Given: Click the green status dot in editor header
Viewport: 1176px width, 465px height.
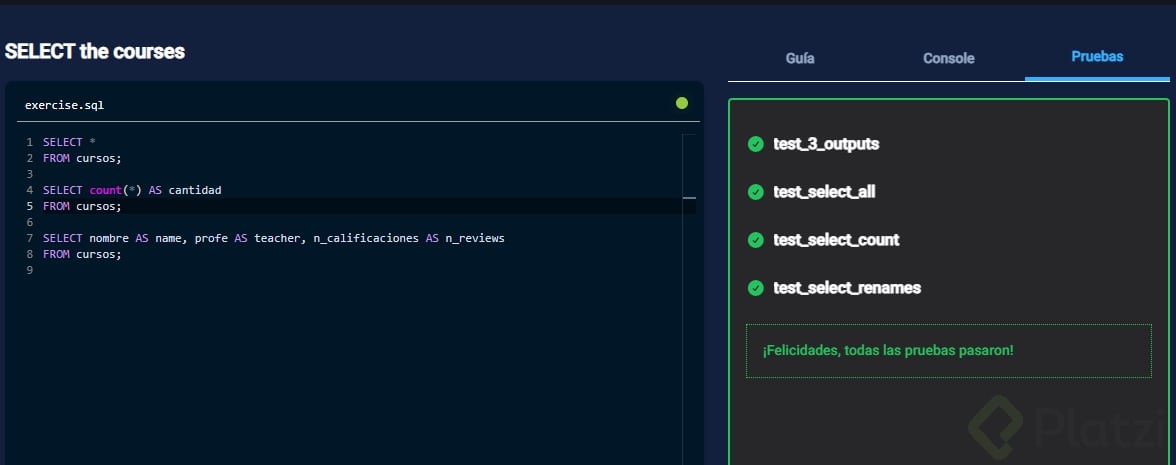Looking at the screenshot, I should pos(682,104).
